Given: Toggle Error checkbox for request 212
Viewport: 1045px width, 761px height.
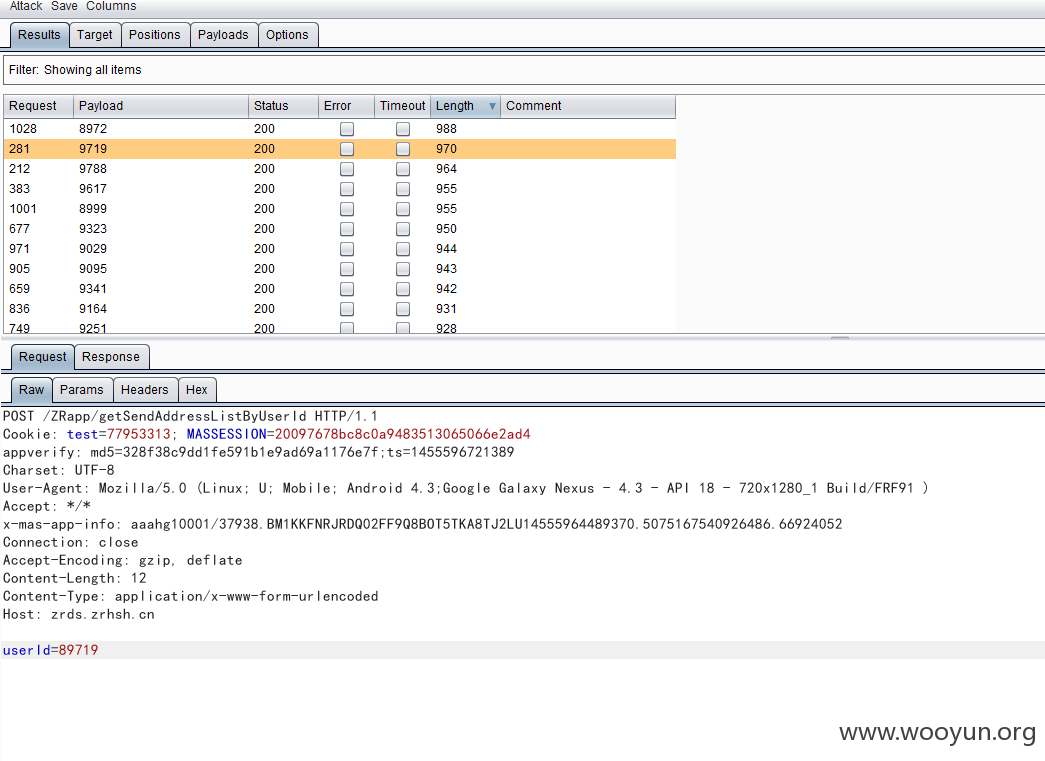Looking at the screenshot, I should 347,169.
